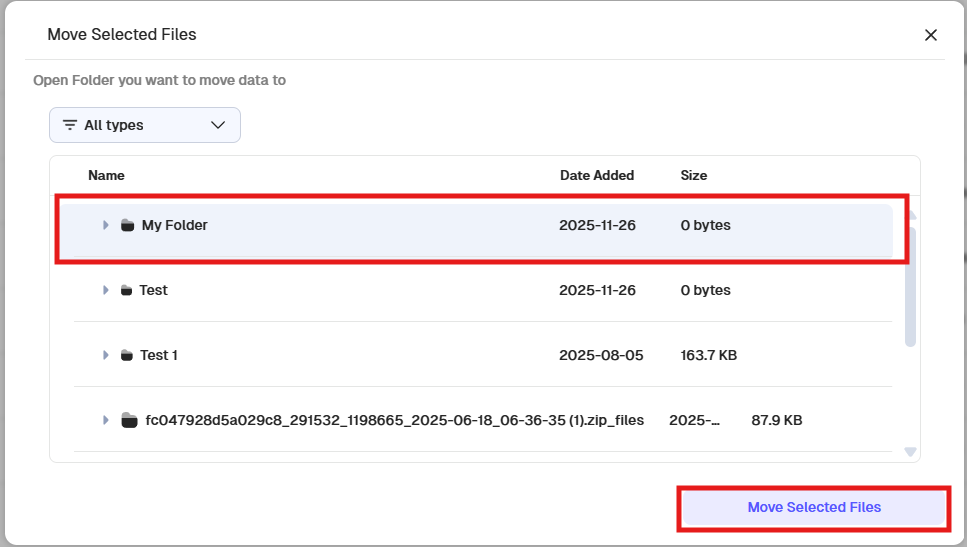Image resolution: width=967 pixels, height=547 pixels.
Task: Click the My Folder folder icon
Action: click(x=127, y=226)
